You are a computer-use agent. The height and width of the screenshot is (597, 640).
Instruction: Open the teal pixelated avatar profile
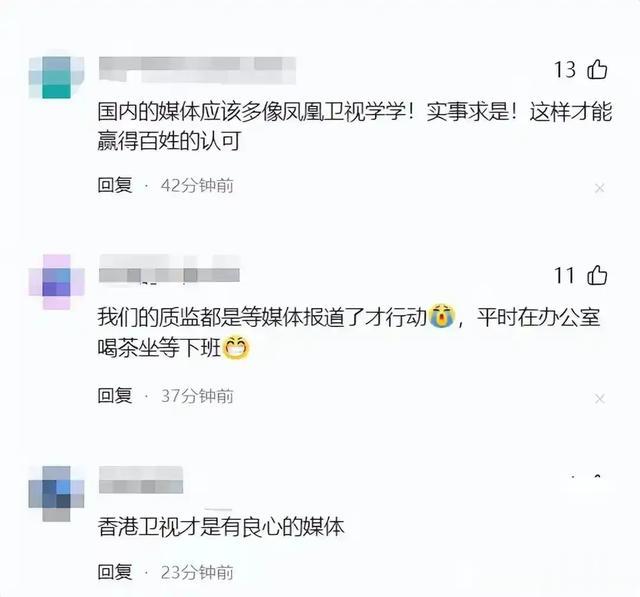point(56,78)
